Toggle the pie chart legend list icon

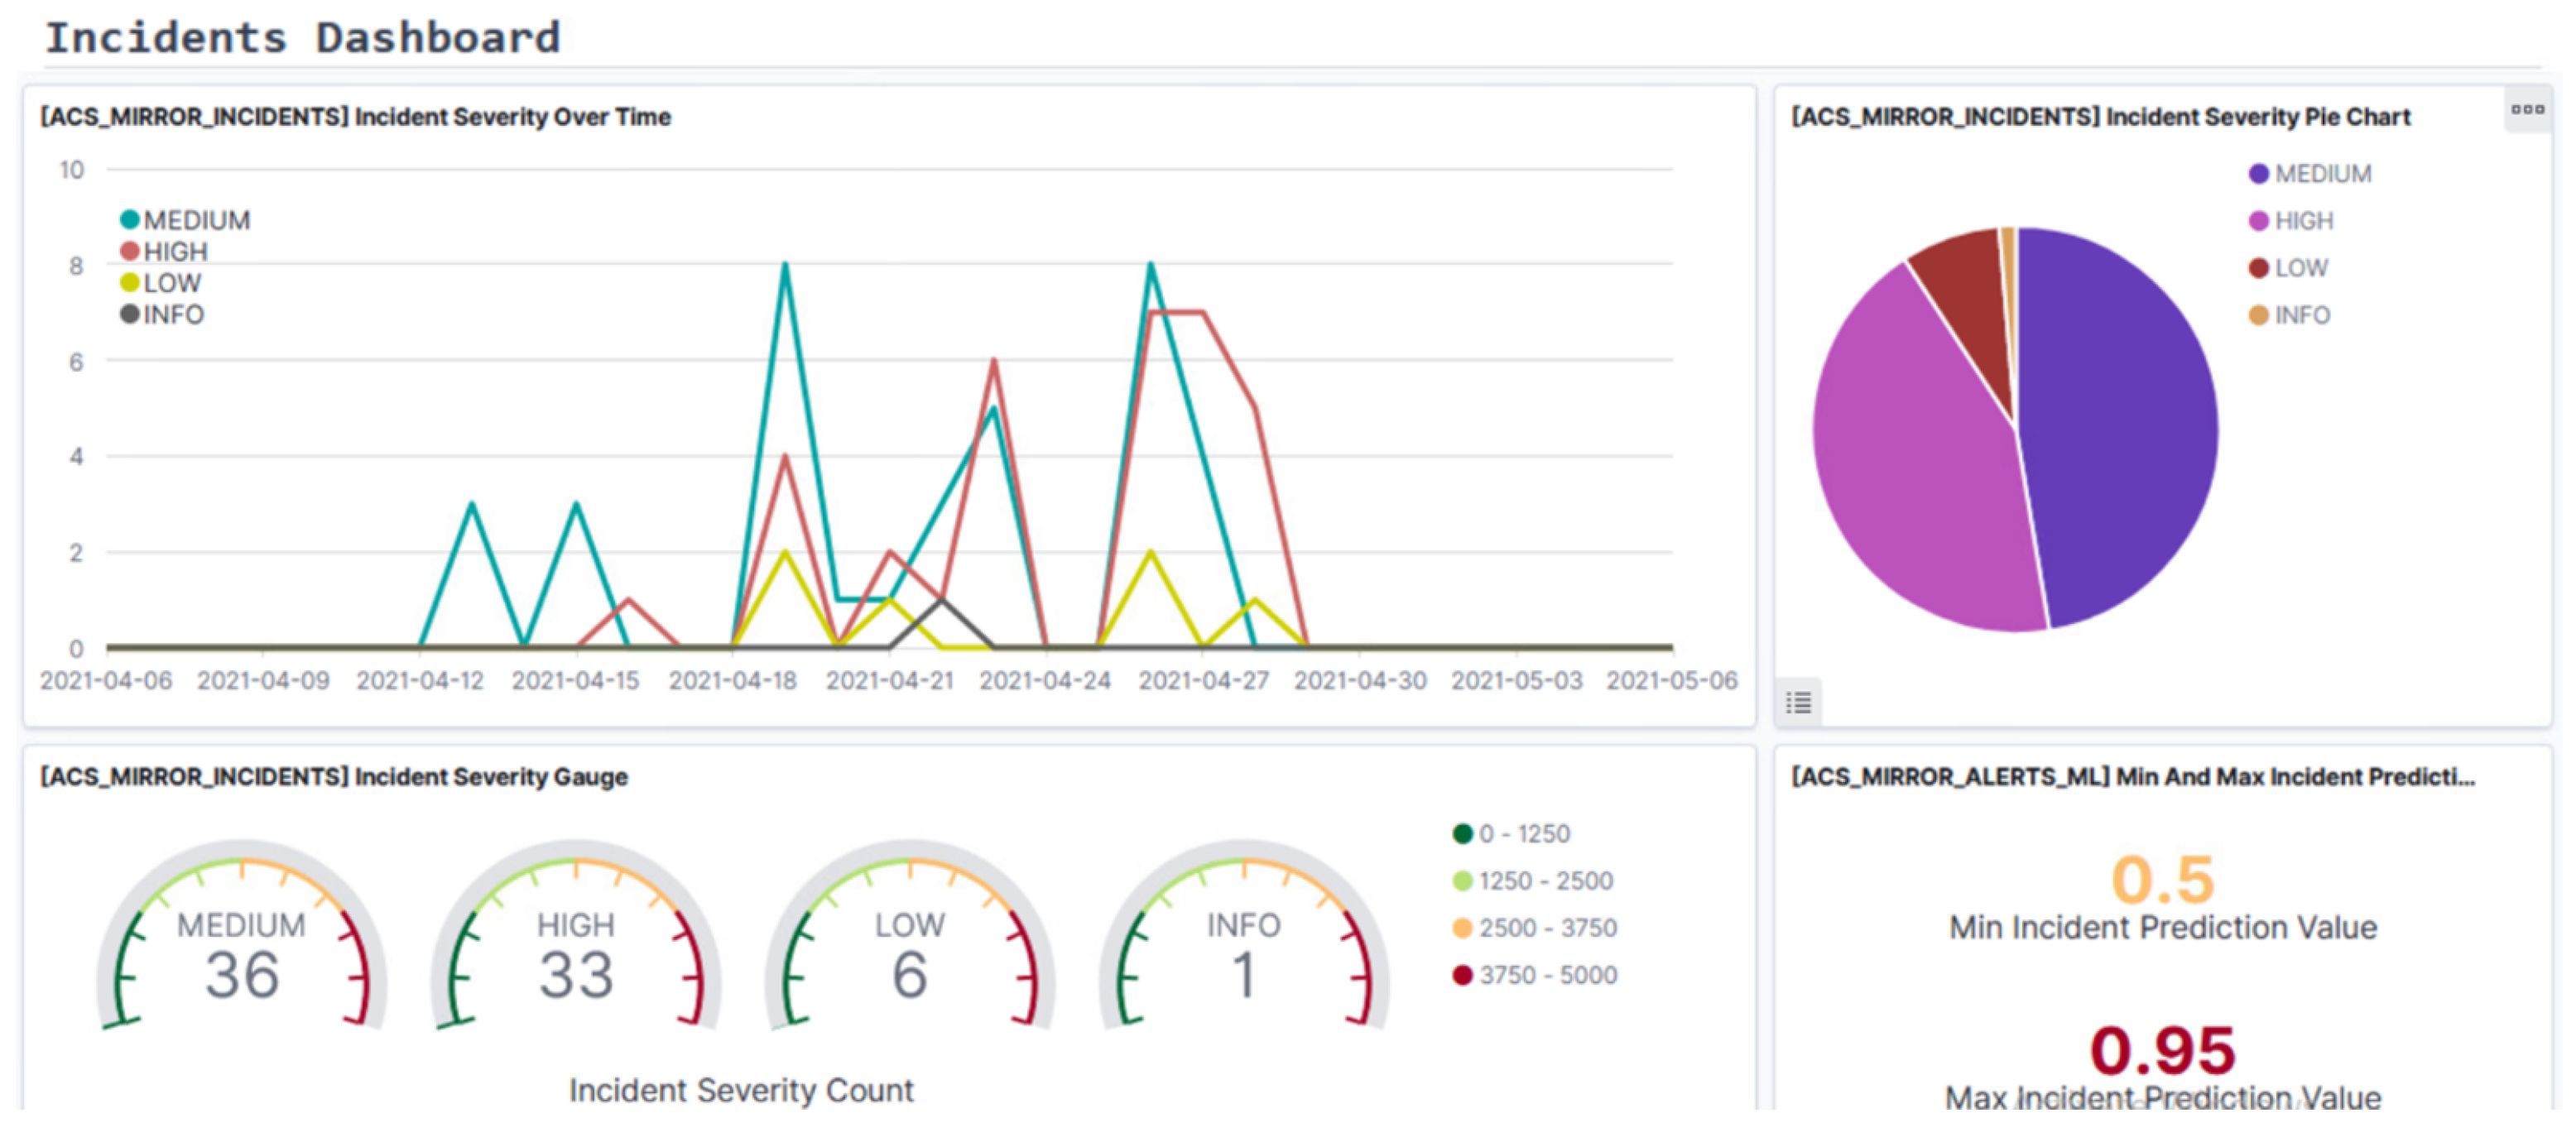[x=1798, y=703]
